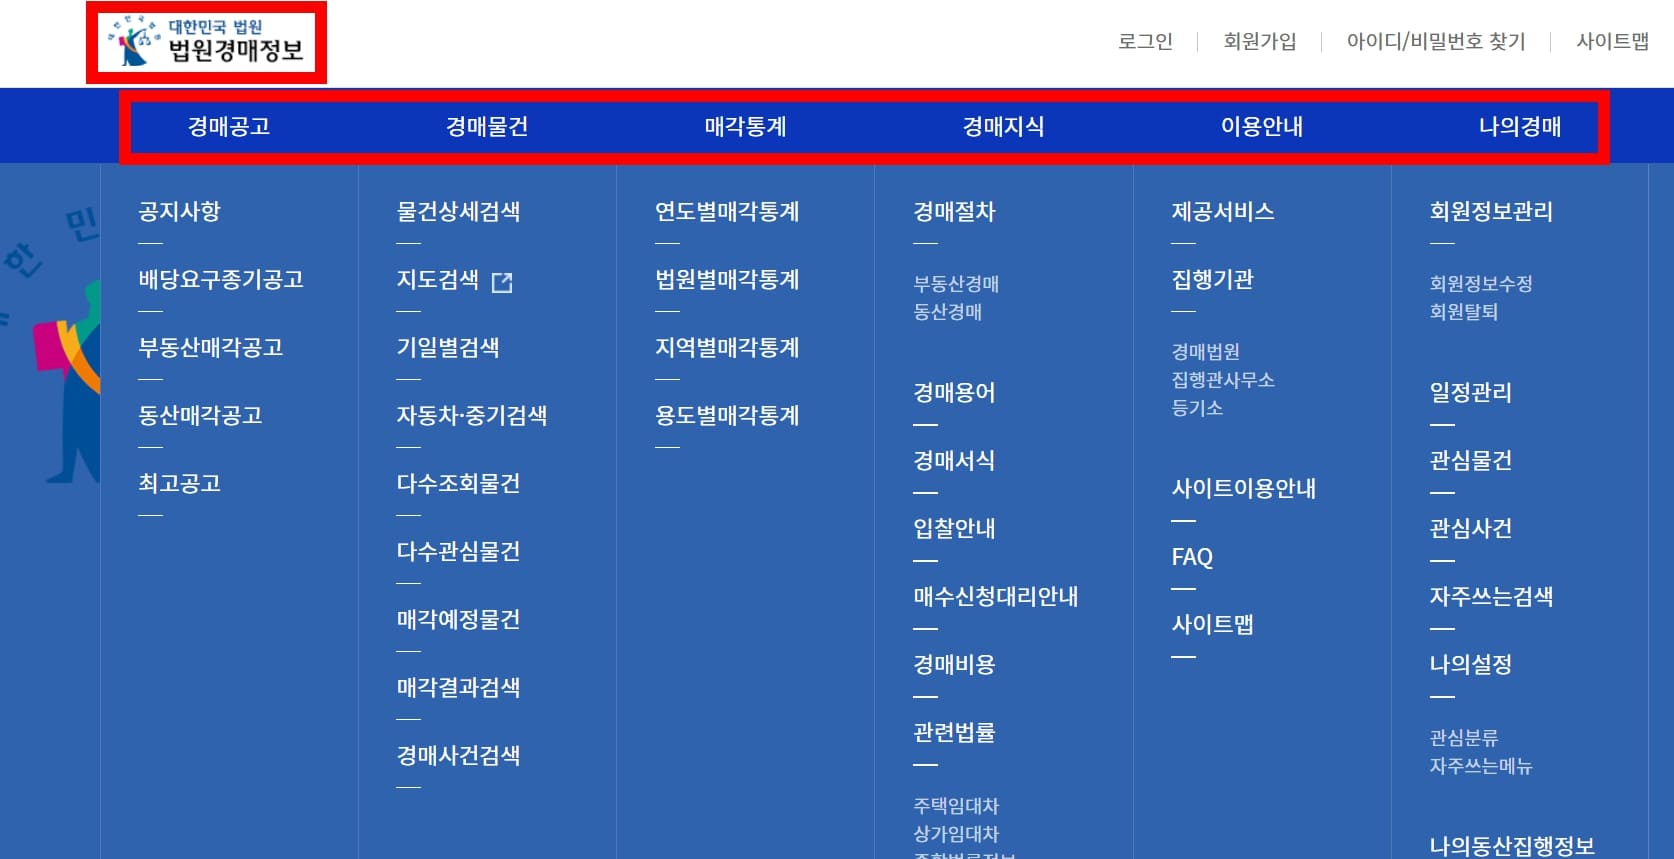Screen dimensions: 1674x859
Task: Open 관련법률
Action: (x=954, y=732)
